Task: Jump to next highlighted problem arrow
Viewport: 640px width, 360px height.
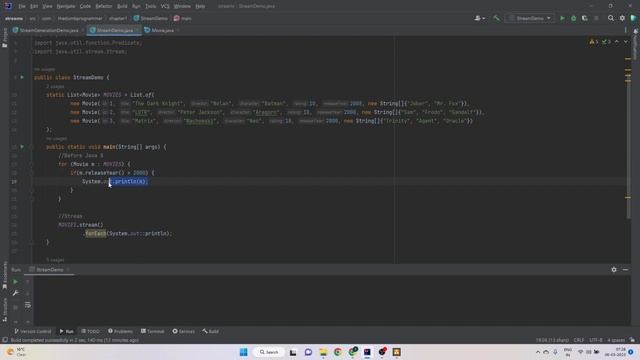Action: (625, 42)
